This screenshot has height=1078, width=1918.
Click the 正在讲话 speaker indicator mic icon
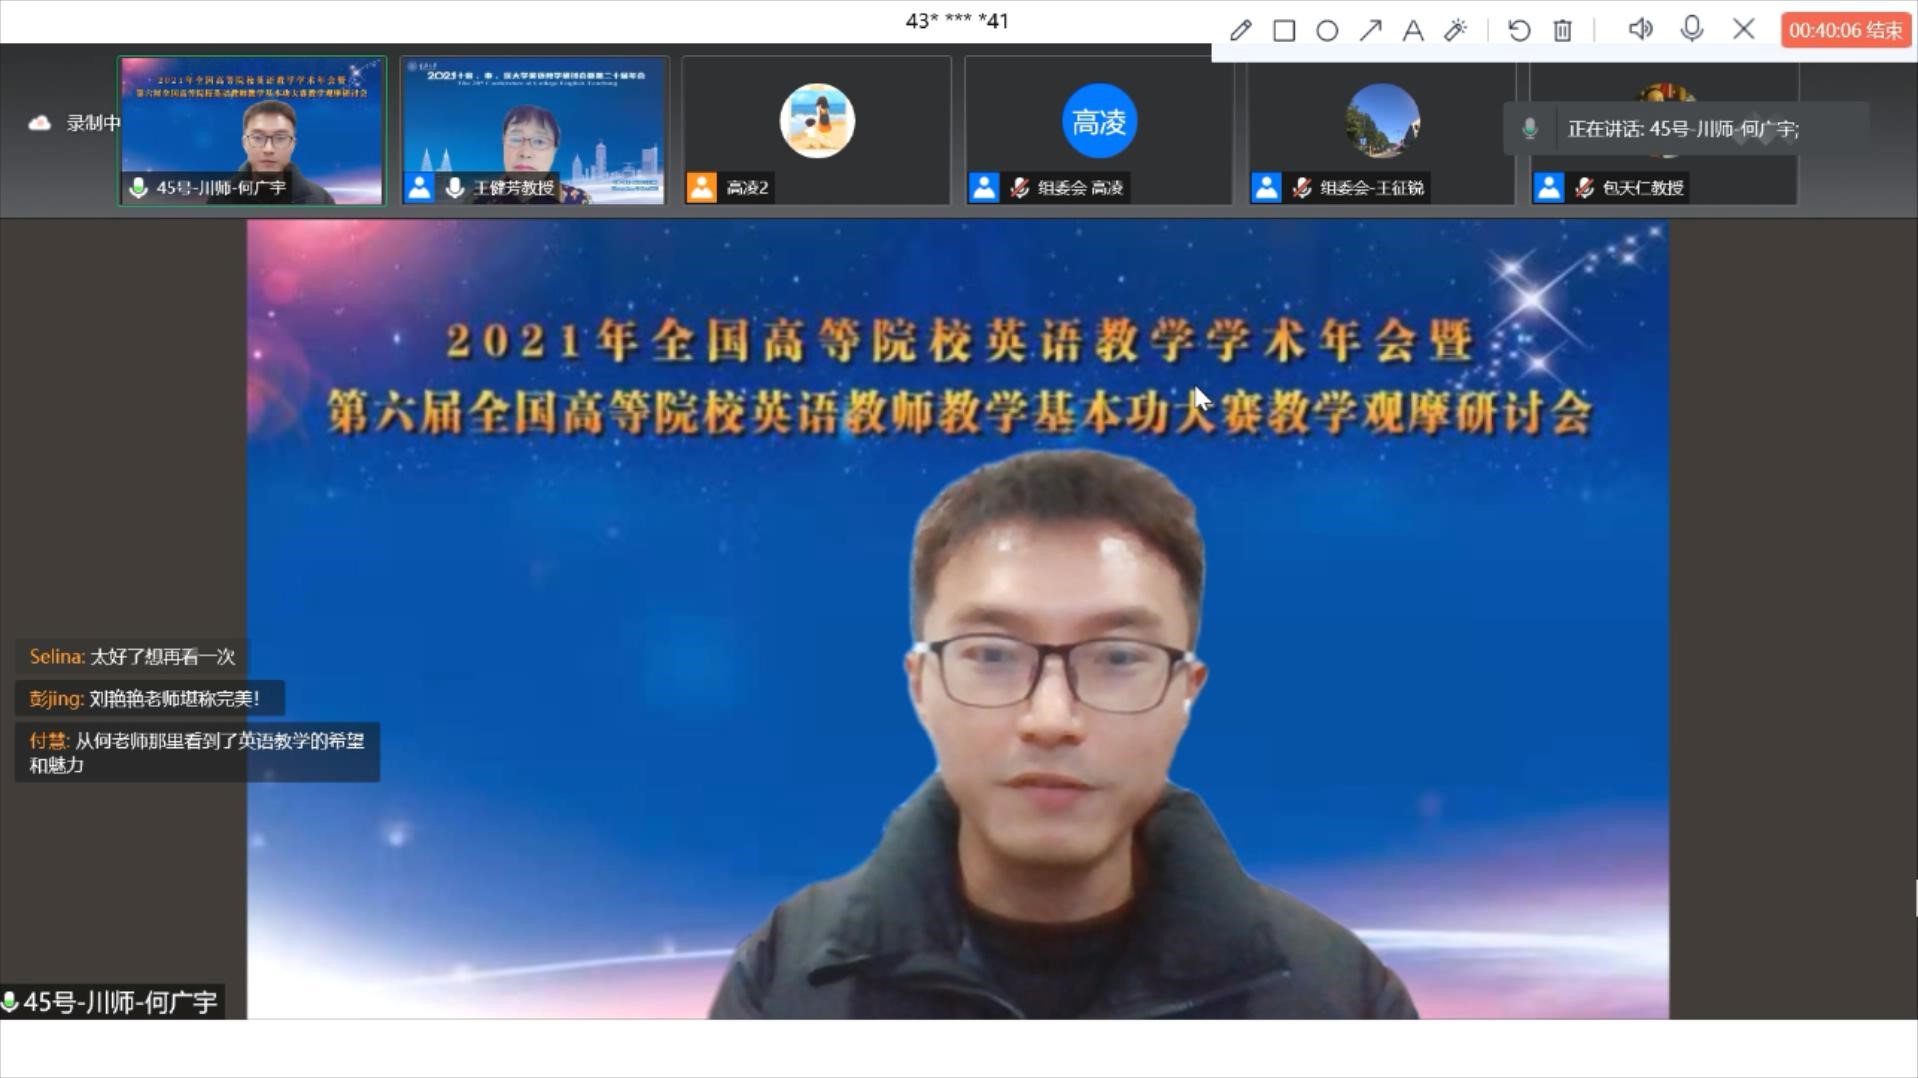(1529, 129)
